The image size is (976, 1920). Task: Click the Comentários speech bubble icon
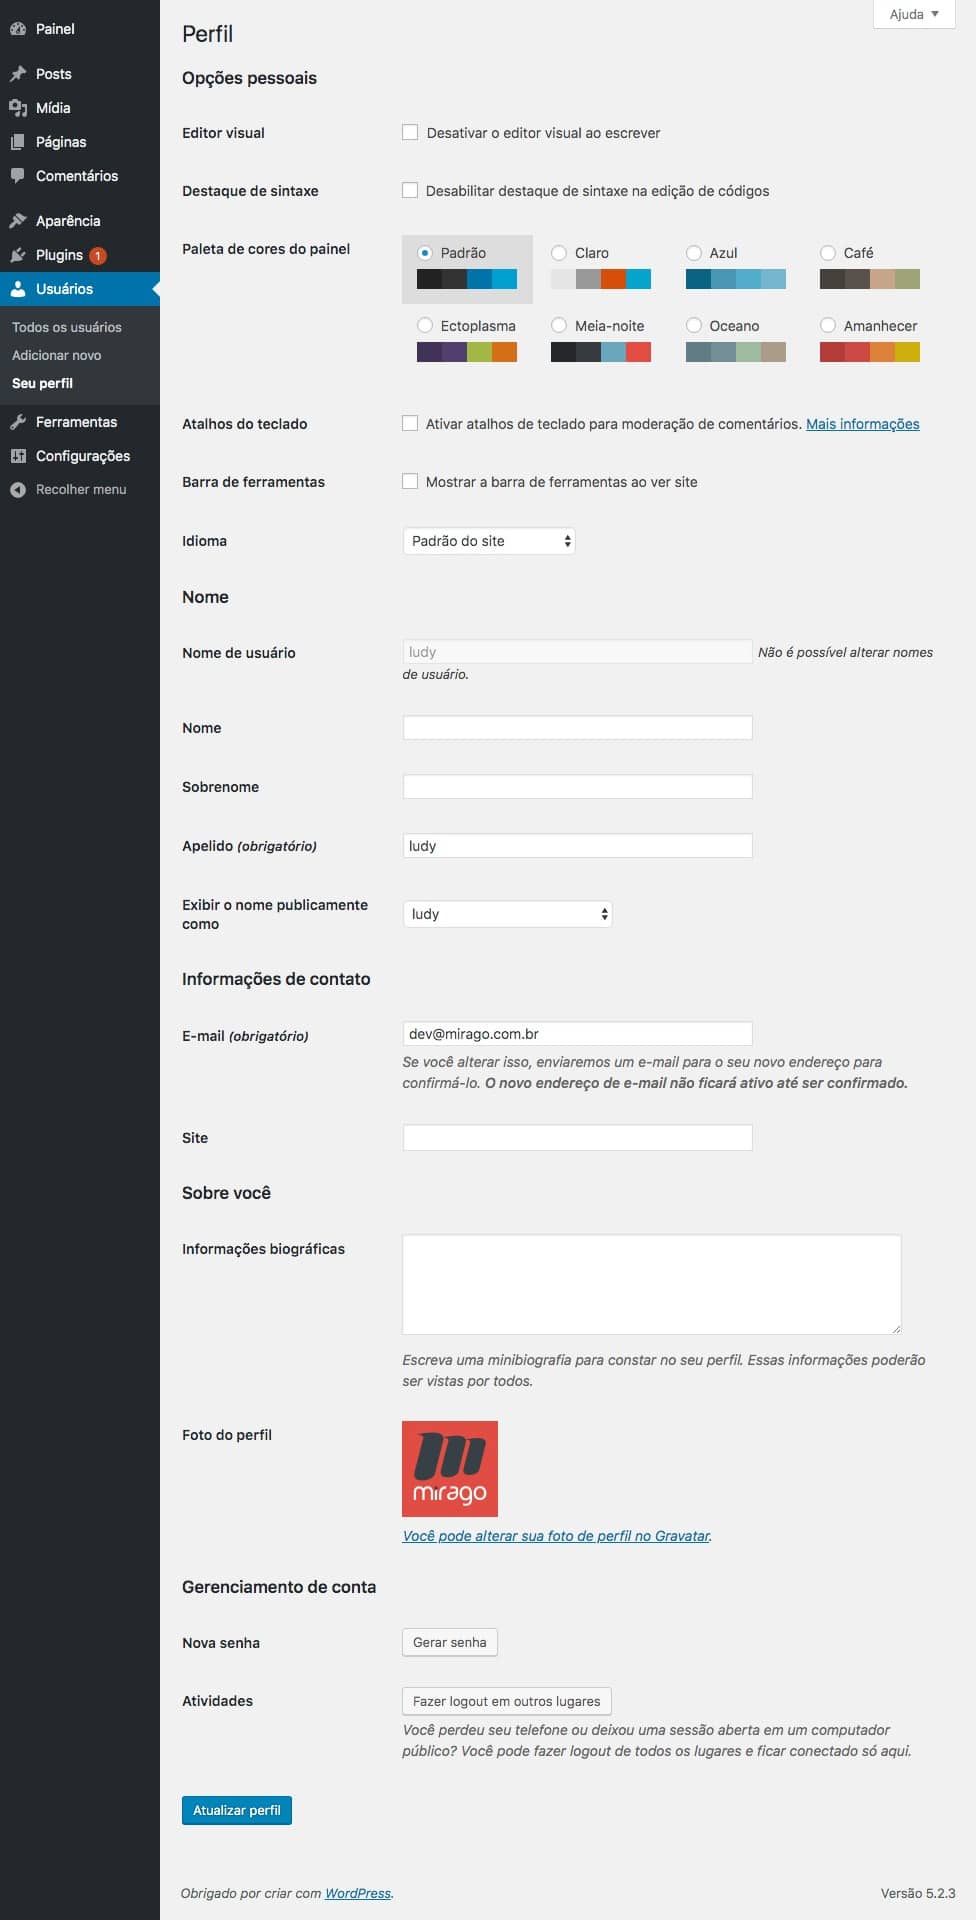18,176
